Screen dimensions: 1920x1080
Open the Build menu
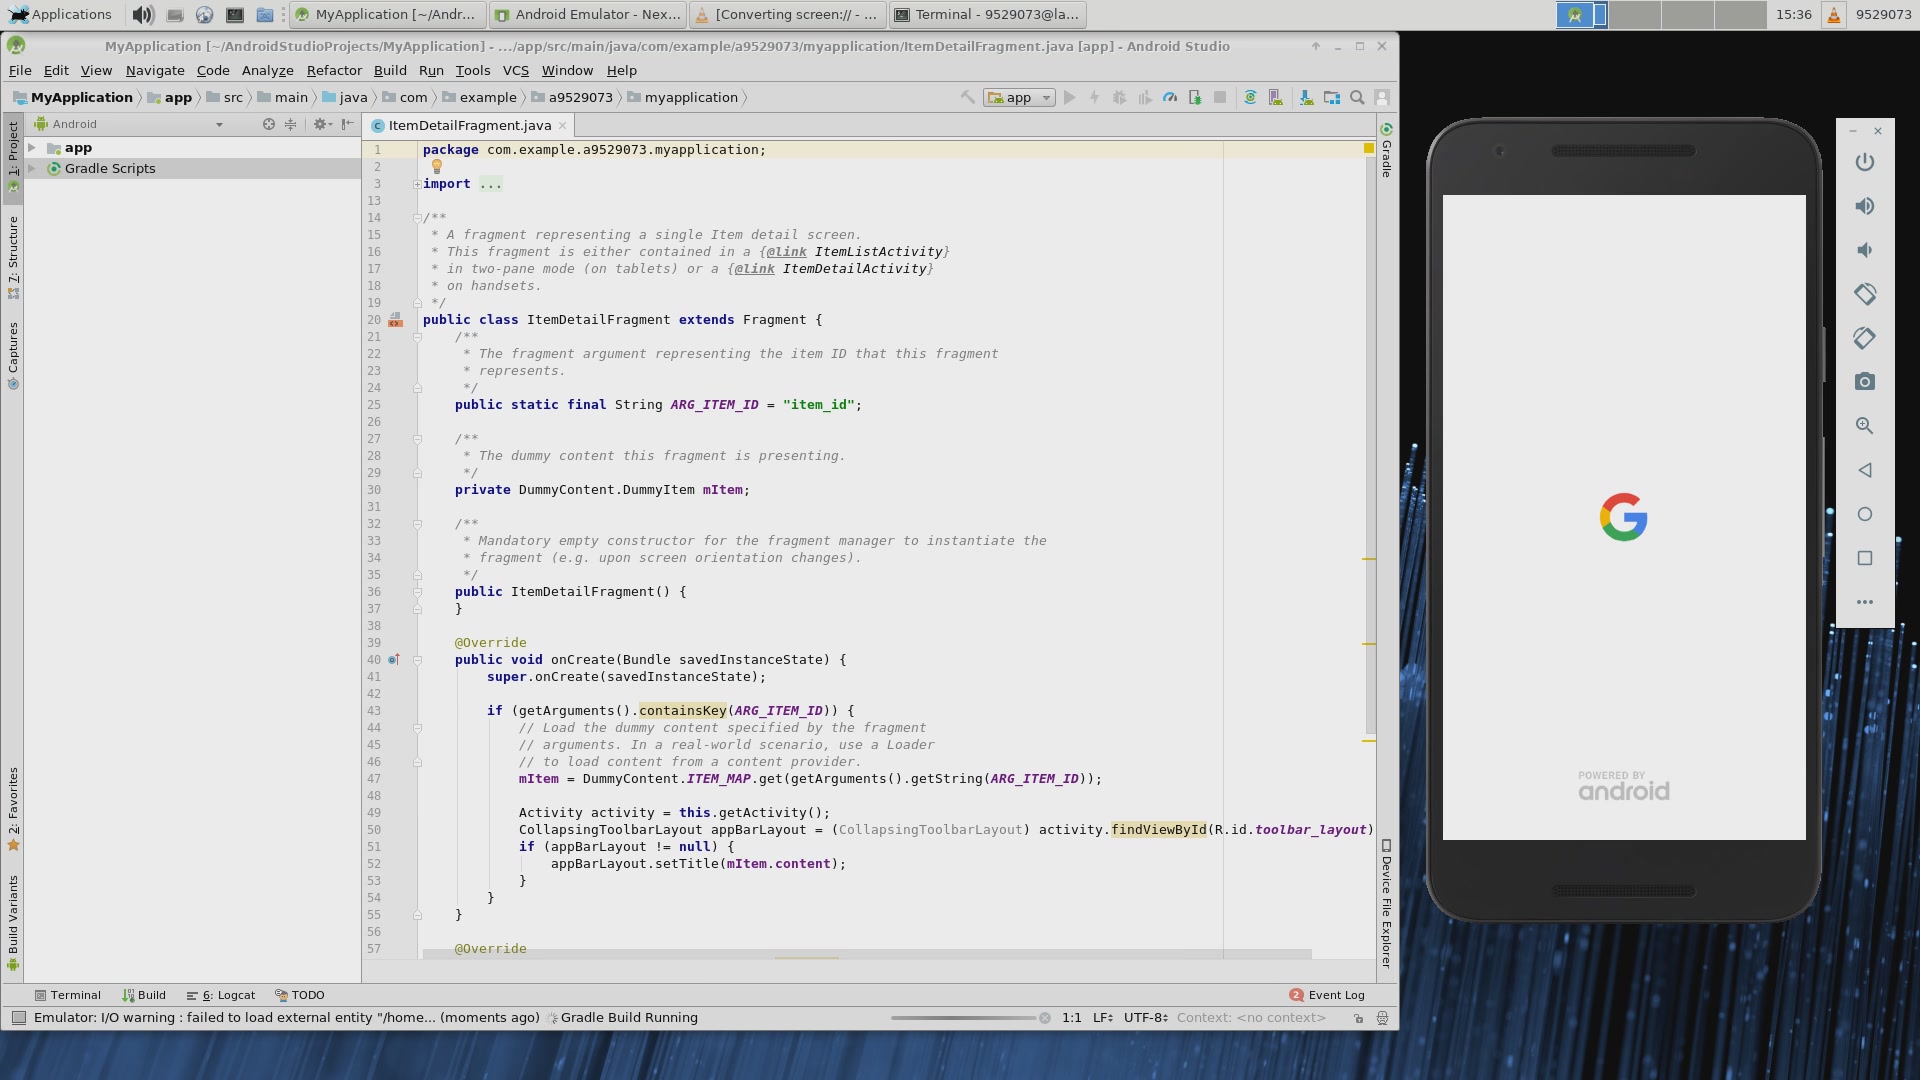pyautogui.click(x=390, y=71)
